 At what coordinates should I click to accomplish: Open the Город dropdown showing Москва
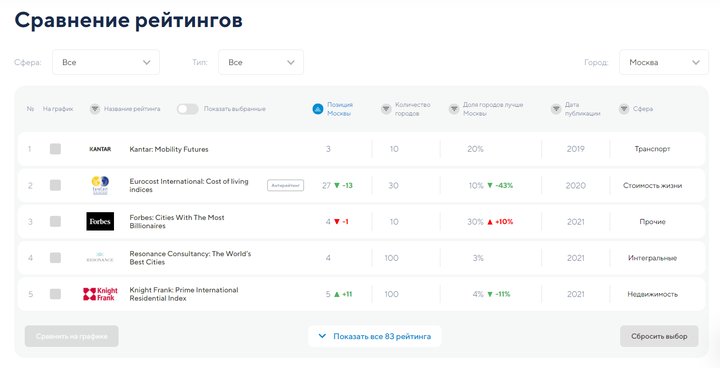point(664,62)
